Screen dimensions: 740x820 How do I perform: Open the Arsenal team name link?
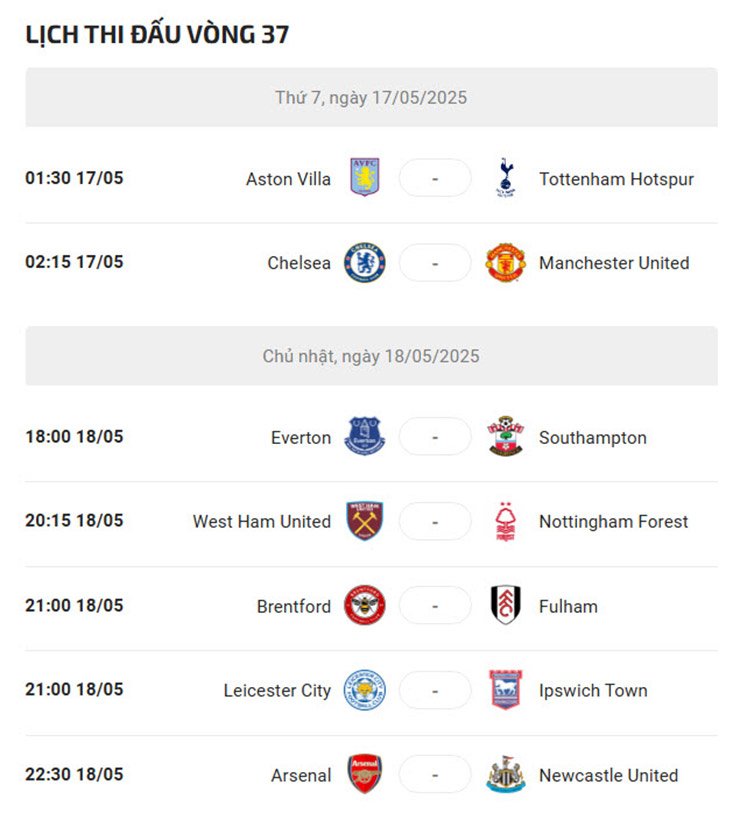pyautogui.click(x=301, y=775)
